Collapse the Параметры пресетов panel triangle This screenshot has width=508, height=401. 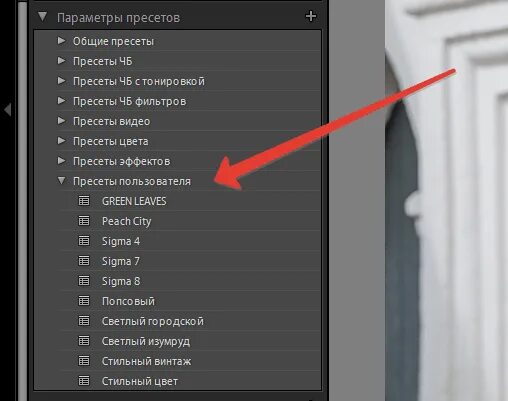point(43,17)
